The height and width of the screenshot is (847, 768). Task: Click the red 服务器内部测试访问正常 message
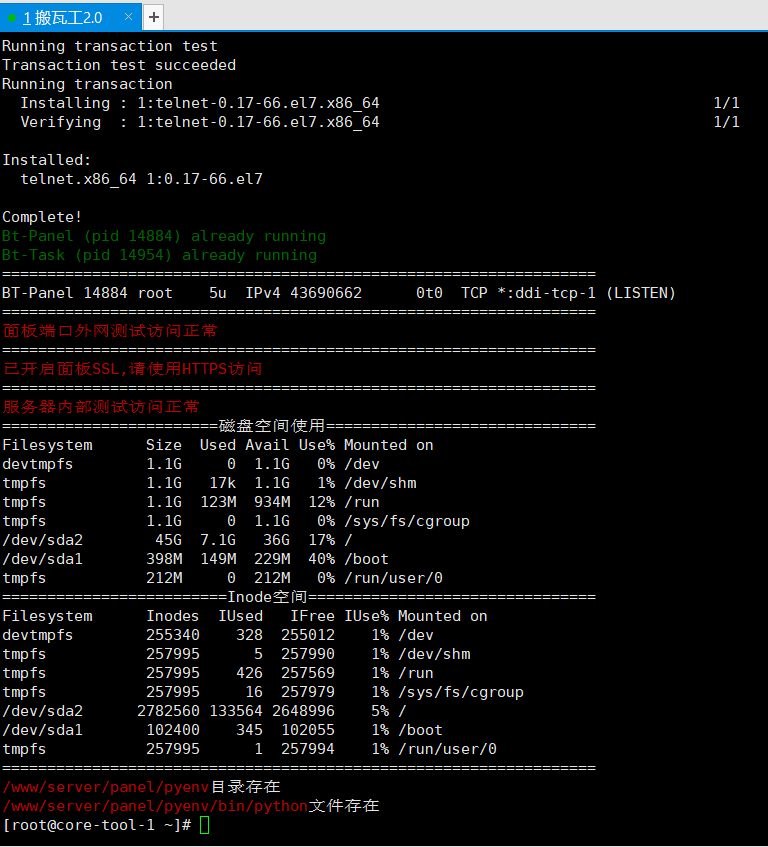point(101,407)
